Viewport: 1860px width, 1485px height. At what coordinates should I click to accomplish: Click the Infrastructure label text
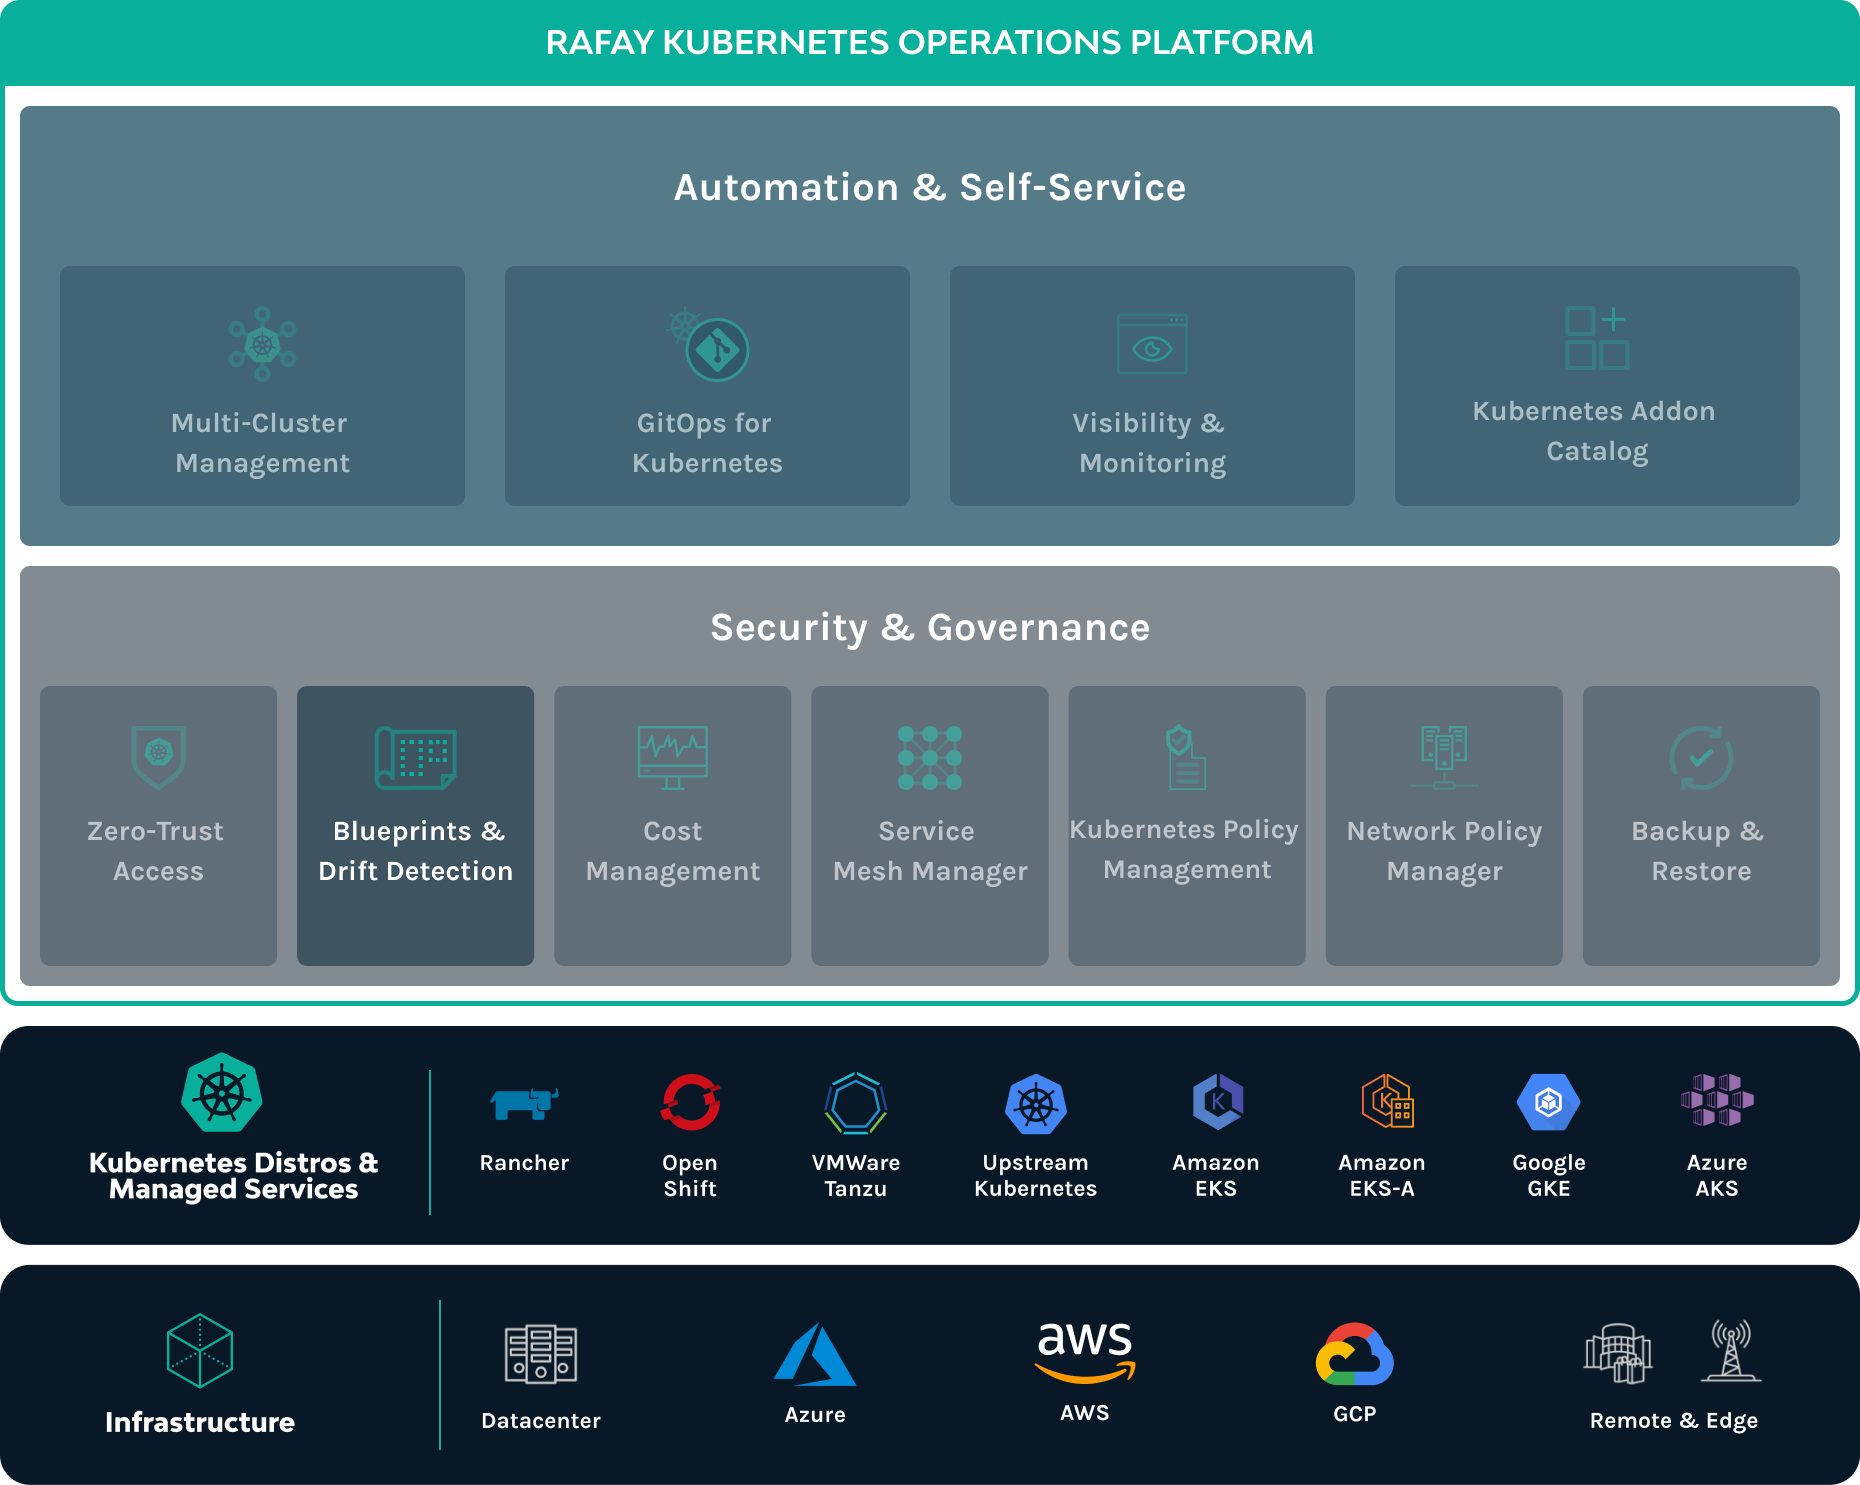(200, 1422)
